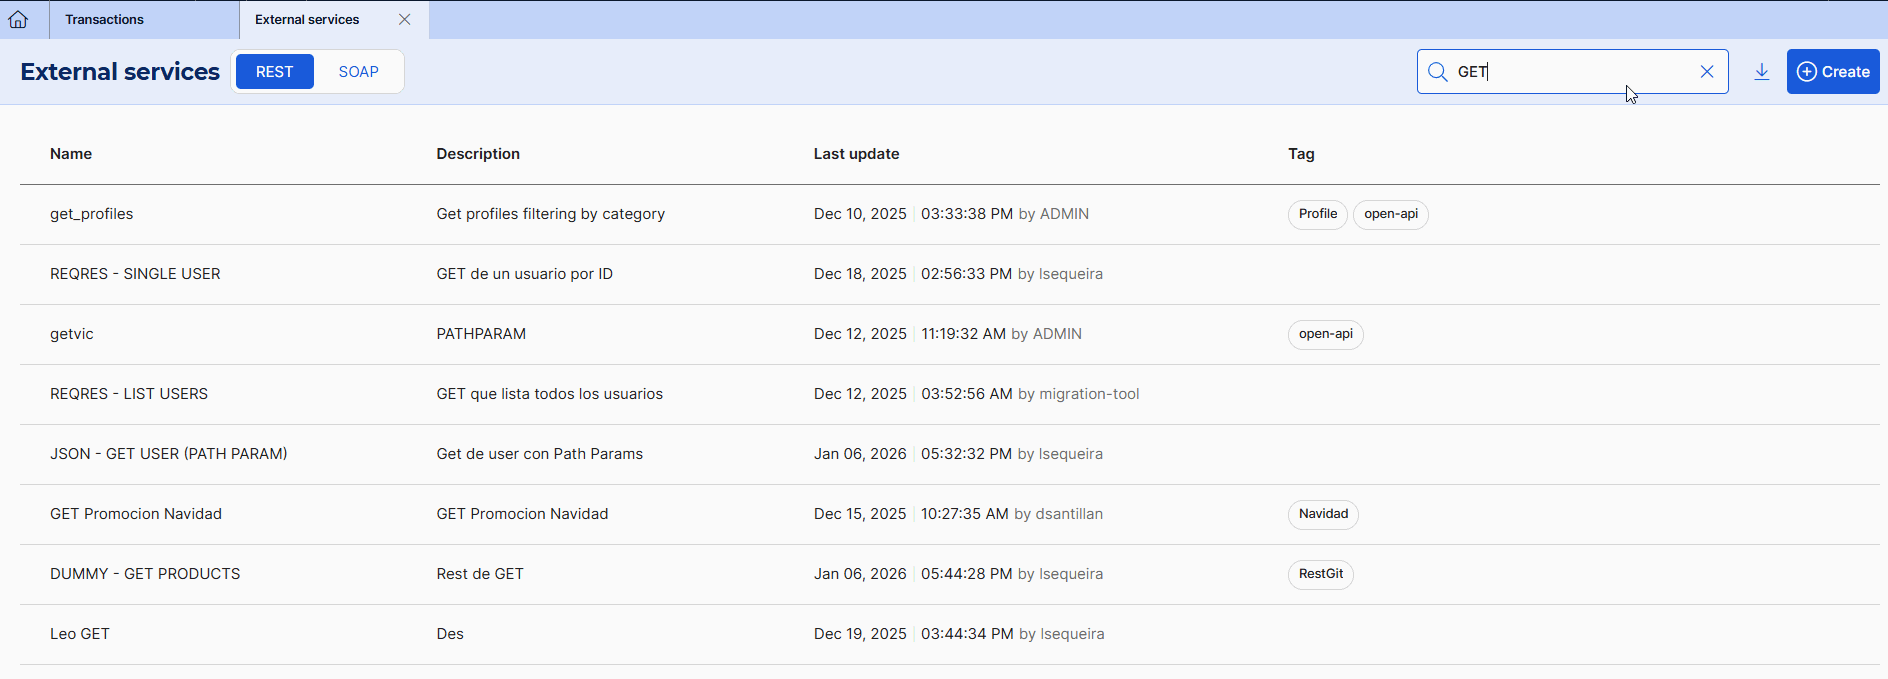Click the open-api tag on getvic row
The image size is (1888, 679).
pyautogui.click(x=1325, y=334)
